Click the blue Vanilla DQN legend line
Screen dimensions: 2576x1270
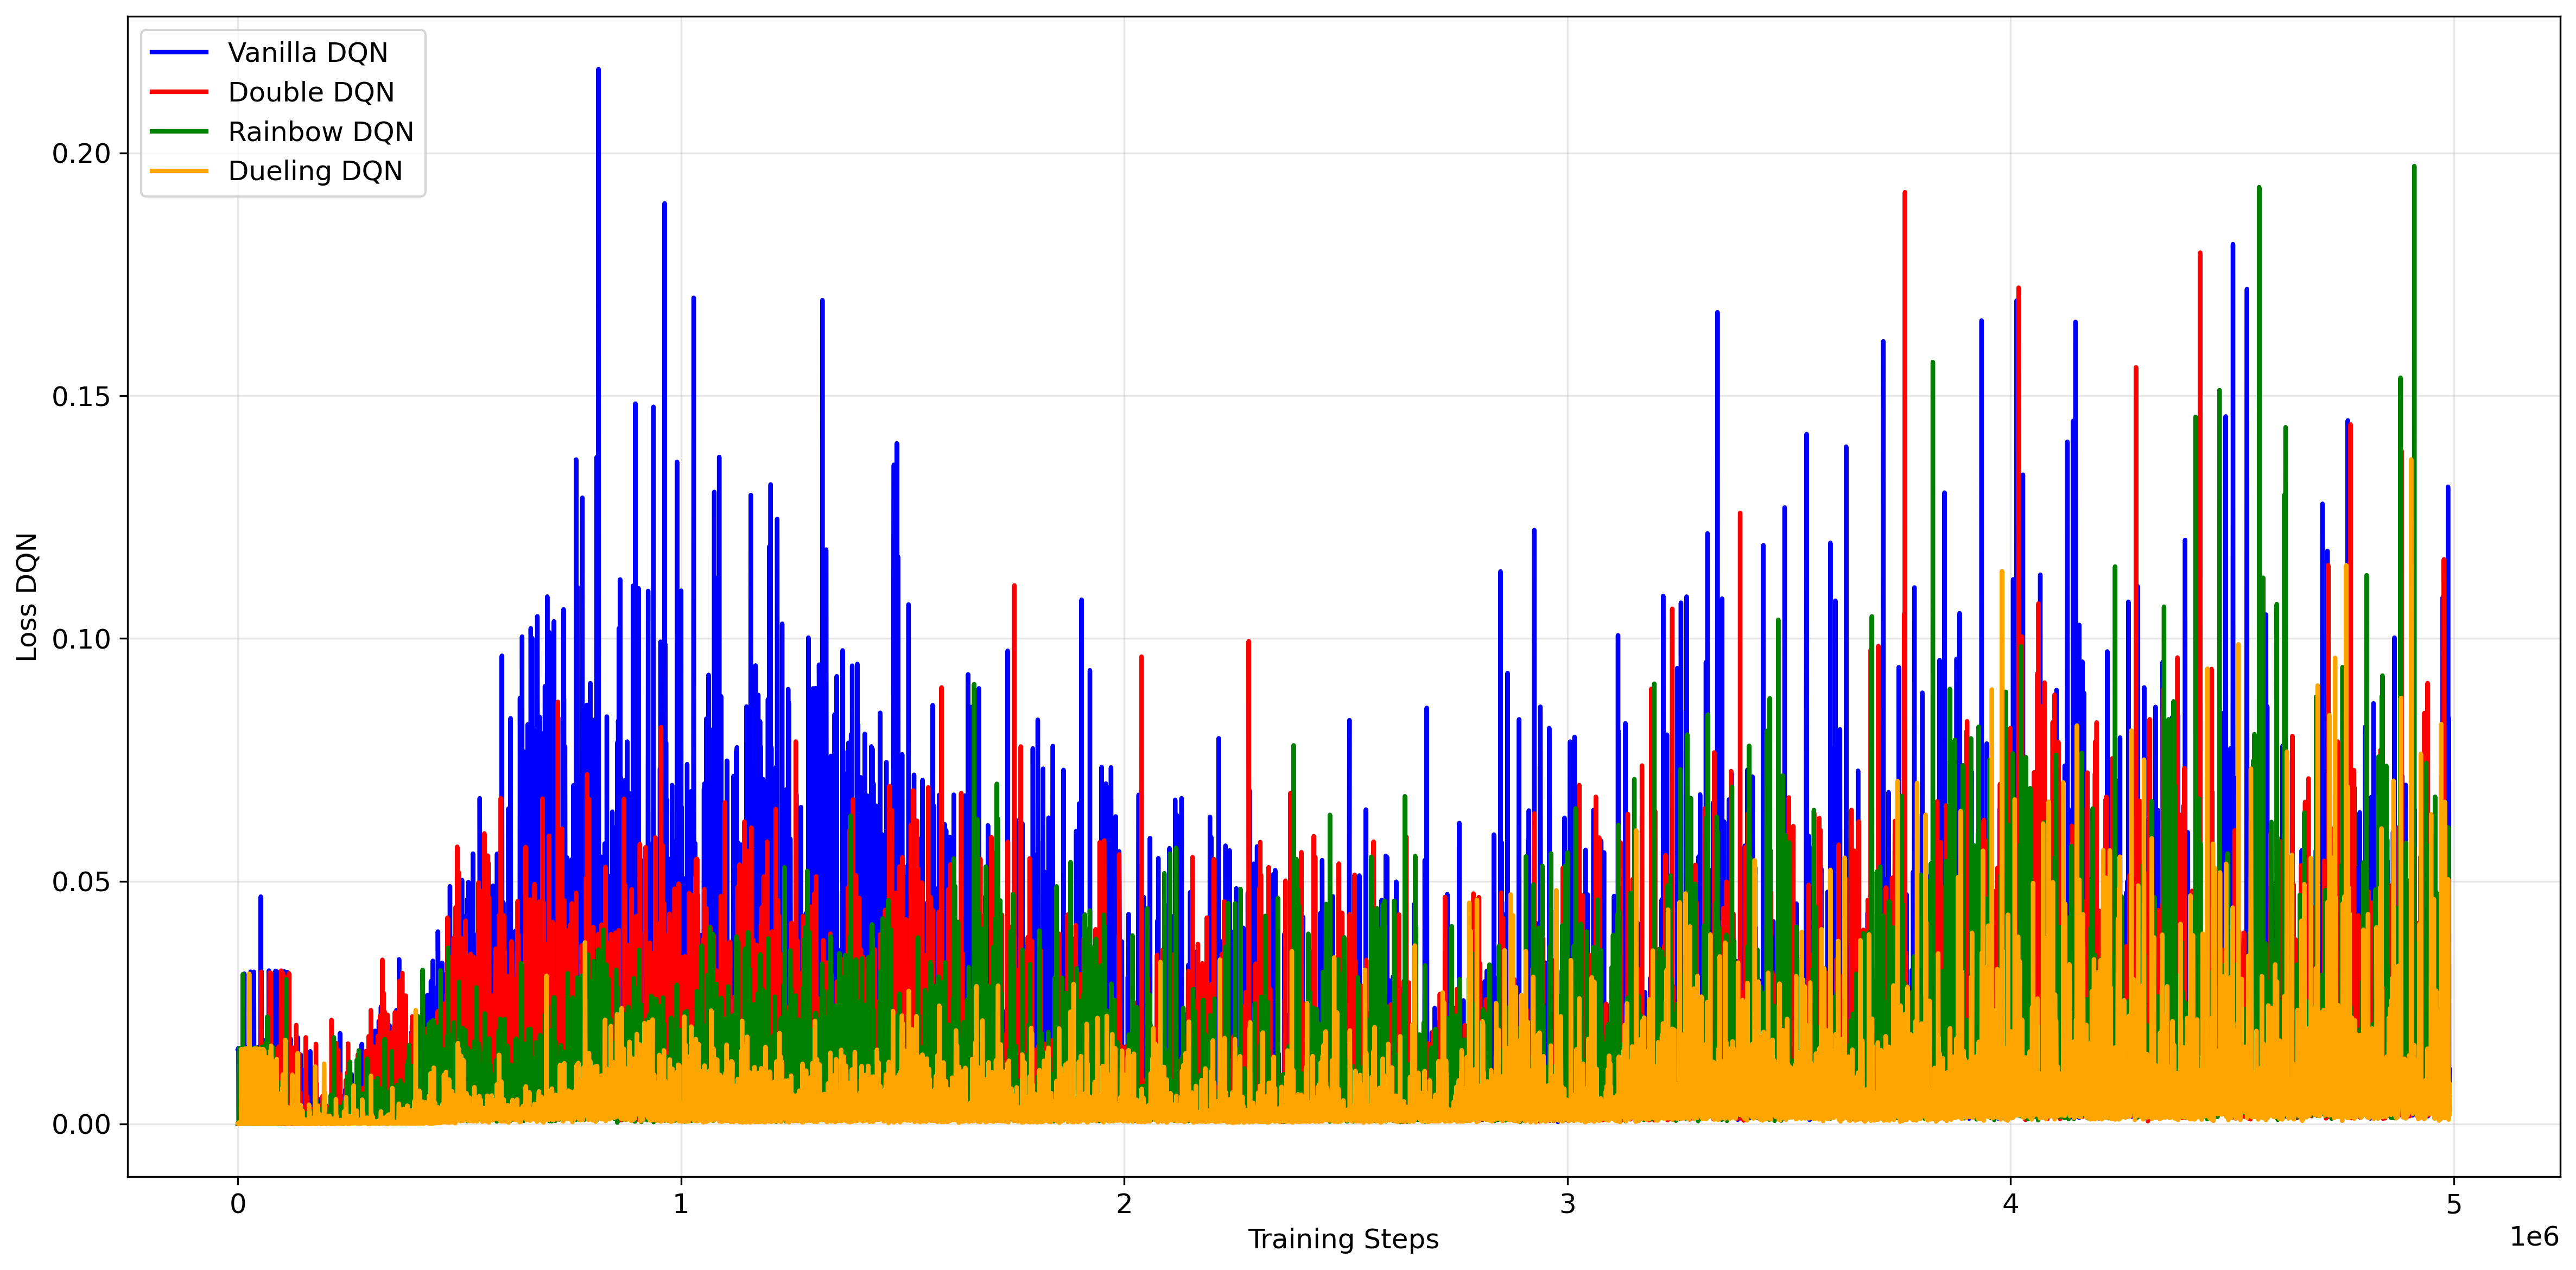tap(179, 52)
